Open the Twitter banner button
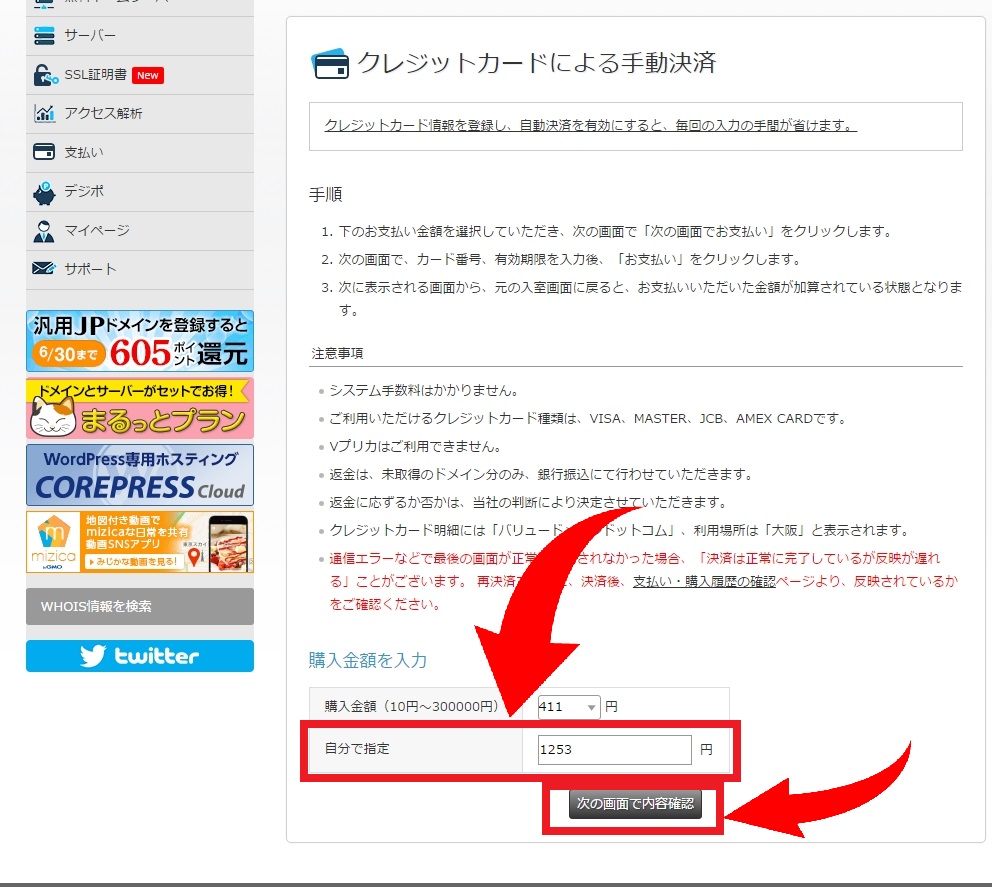Screen dimensions: 992x887 coord(140,656)
